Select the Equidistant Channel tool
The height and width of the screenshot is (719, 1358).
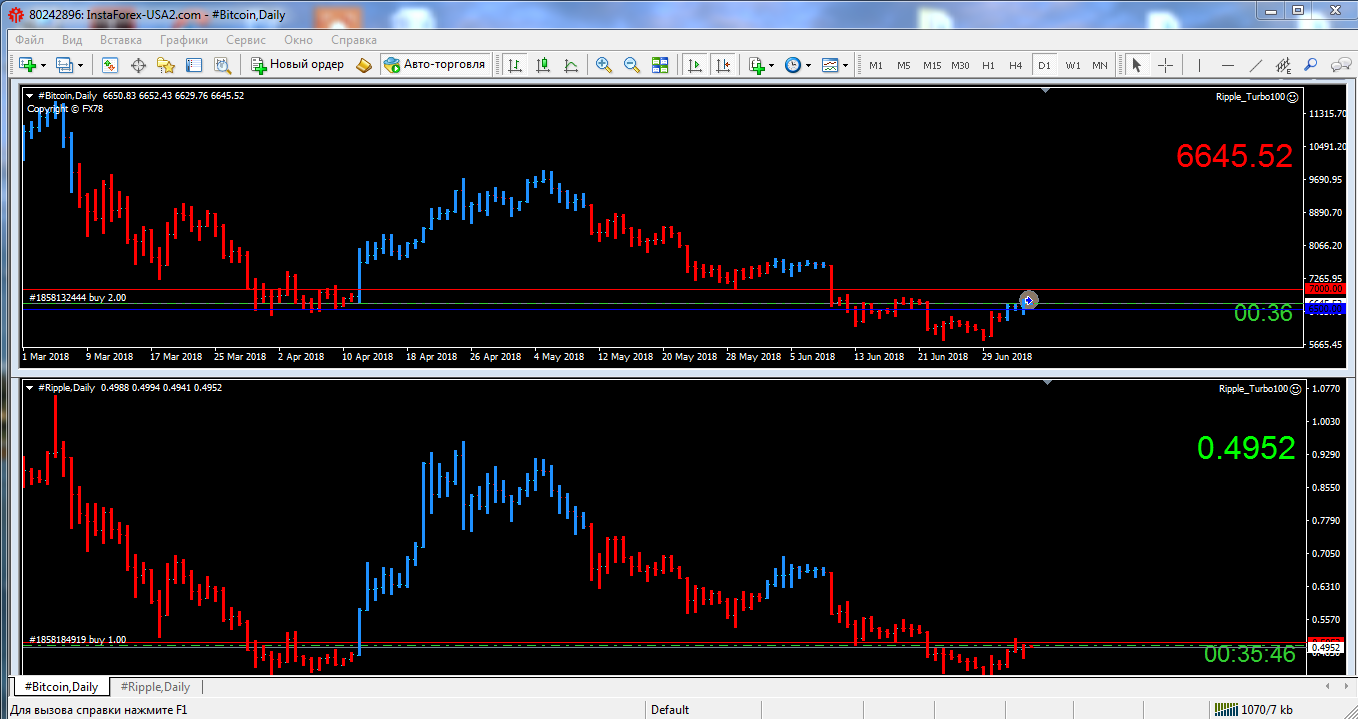(x=1283, y=65)
